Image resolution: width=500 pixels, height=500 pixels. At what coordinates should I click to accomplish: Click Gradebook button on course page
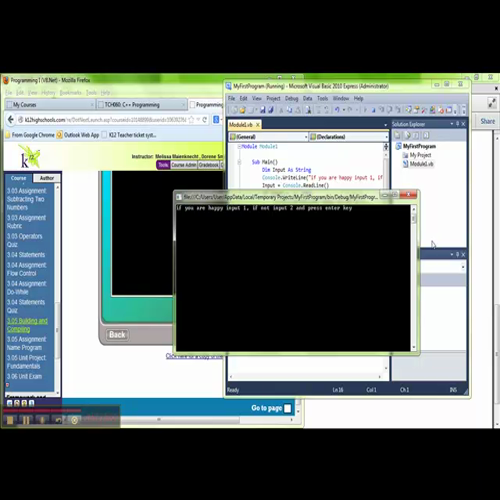pyautogui.click(x=209, y=165)
